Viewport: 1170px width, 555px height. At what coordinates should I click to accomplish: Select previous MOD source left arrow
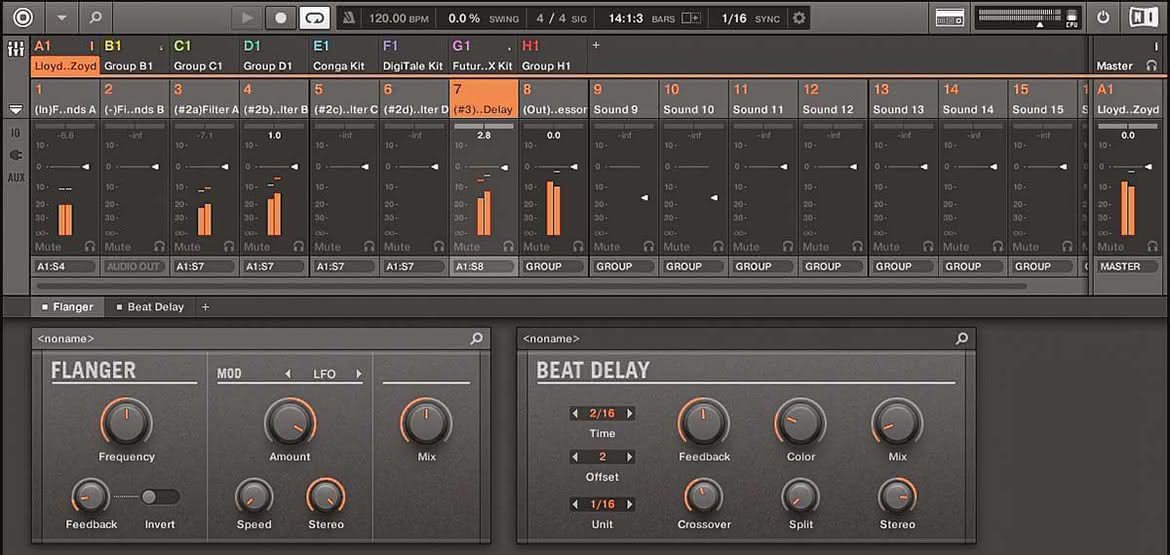pos(288,374)
